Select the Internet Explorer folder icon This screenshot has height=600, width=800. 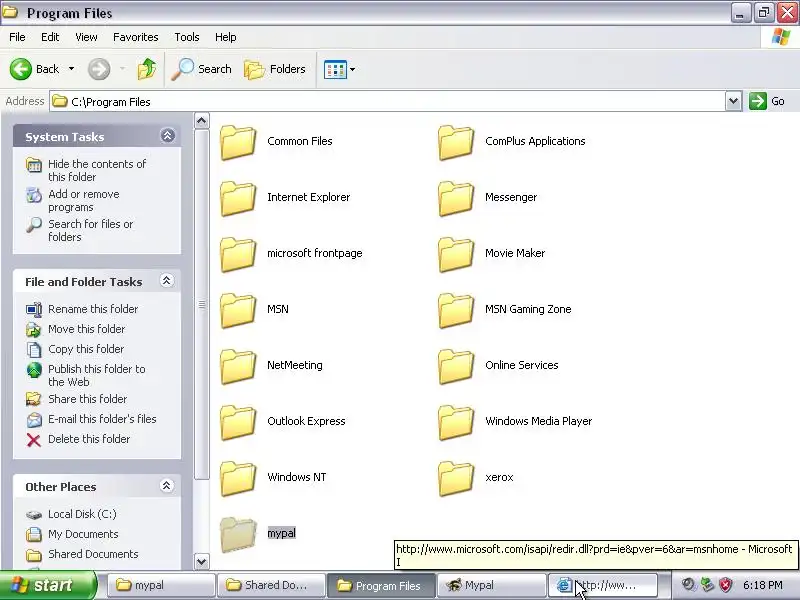238,198
